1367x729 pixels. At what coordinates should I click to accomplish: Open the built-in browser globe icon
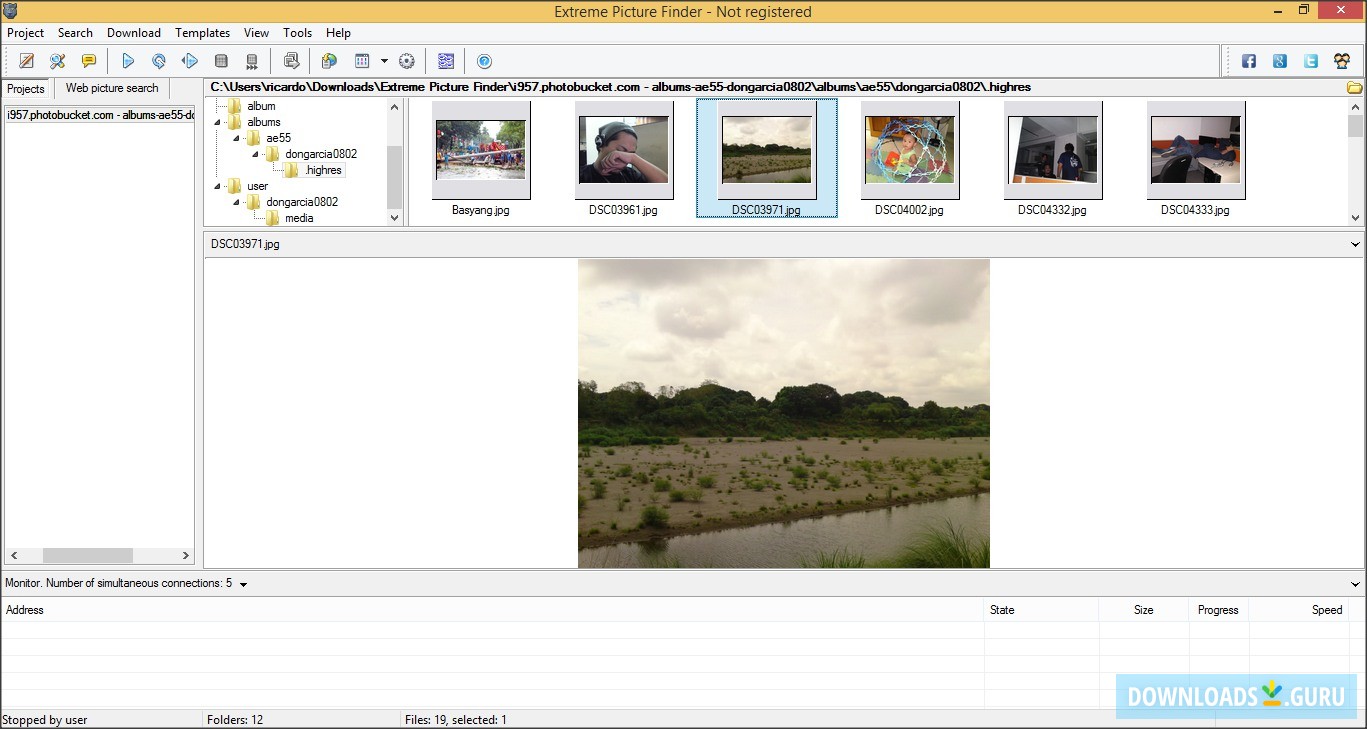click(x=329, y=61)
